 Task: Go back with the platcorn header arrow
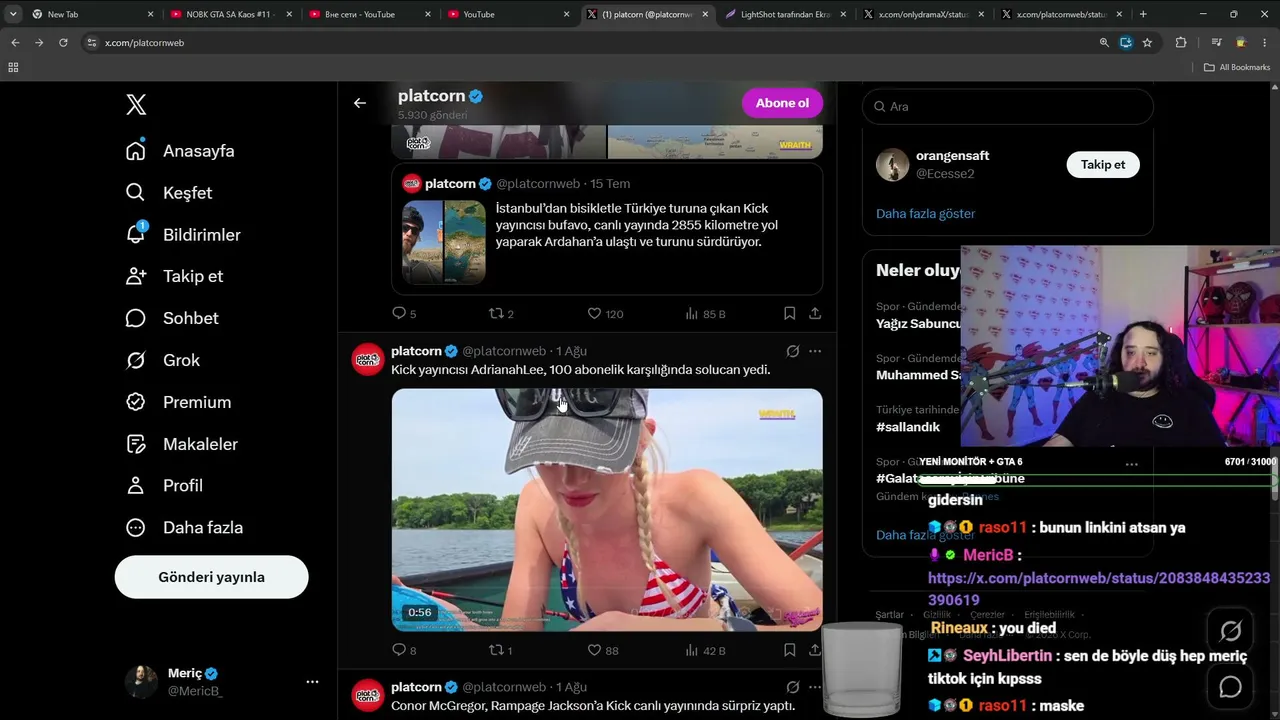coord(360,103)
